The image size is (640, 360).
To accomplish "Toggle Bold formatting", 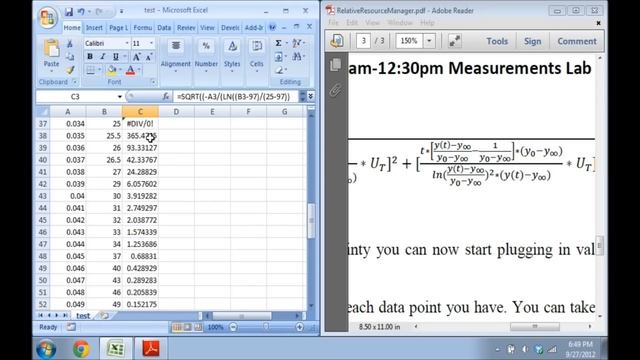I will [x=90, y=57].
